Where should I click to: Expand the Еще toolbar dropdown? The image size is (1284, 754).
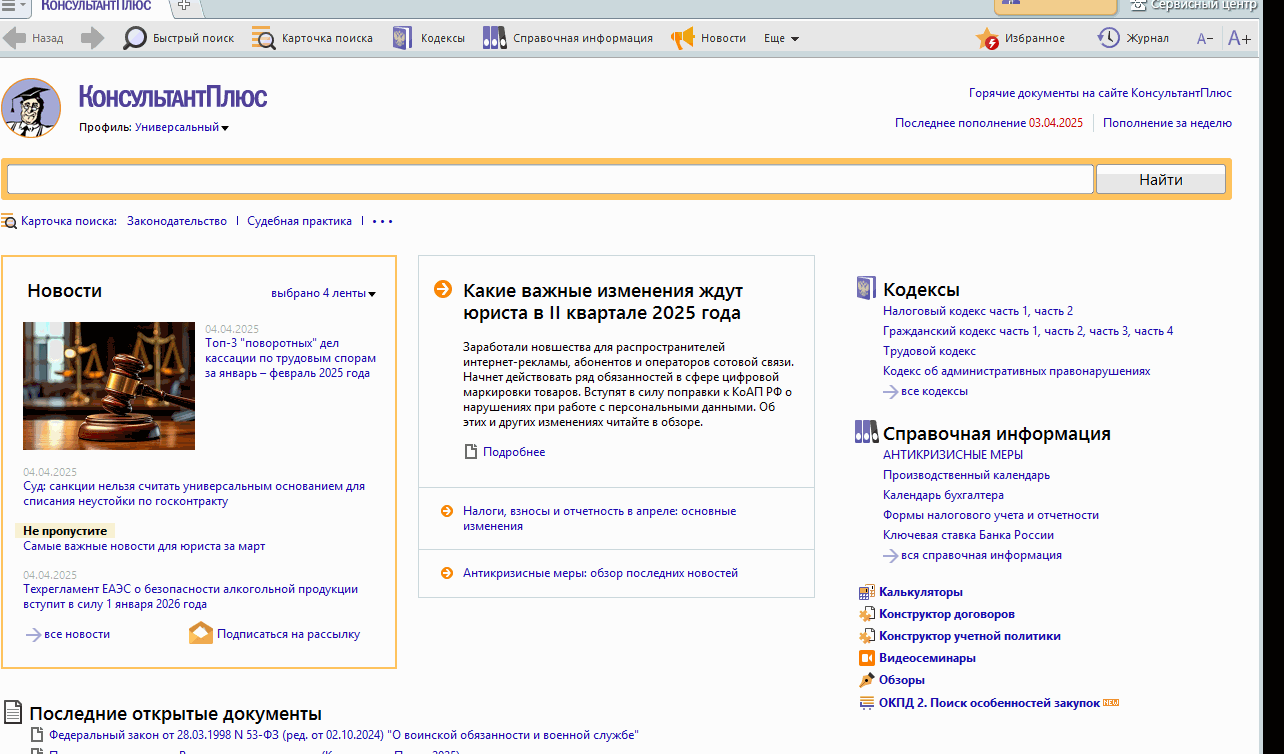781,38
